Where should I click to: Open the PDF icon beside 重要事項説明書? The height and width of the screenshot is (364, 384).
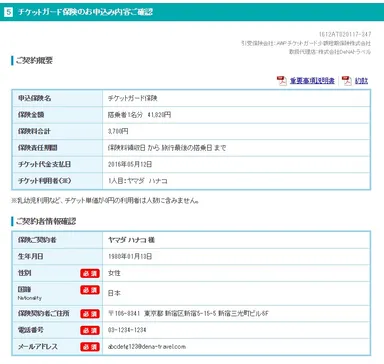tap(282, 81)
